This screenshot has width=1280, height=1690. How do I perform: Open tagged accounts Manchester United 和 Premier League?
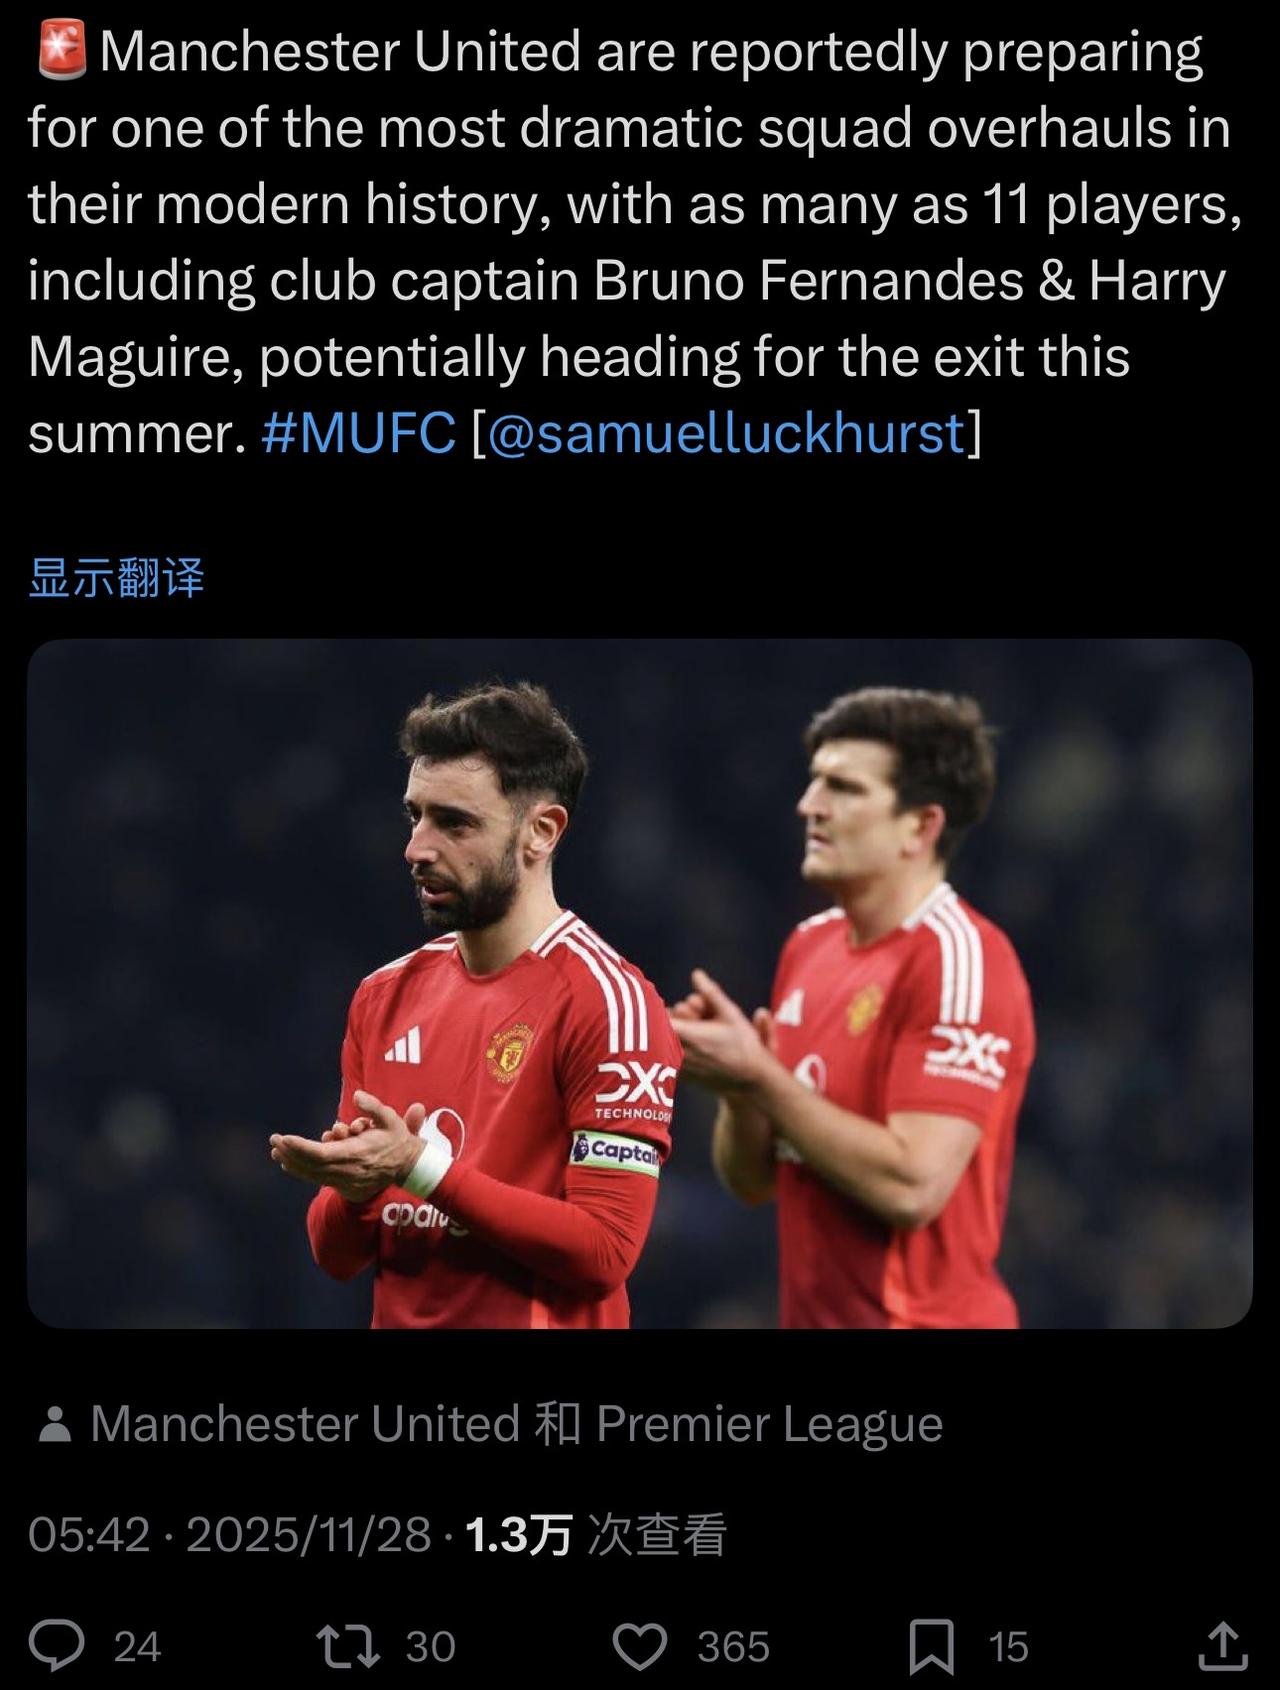click(516, 1424)
